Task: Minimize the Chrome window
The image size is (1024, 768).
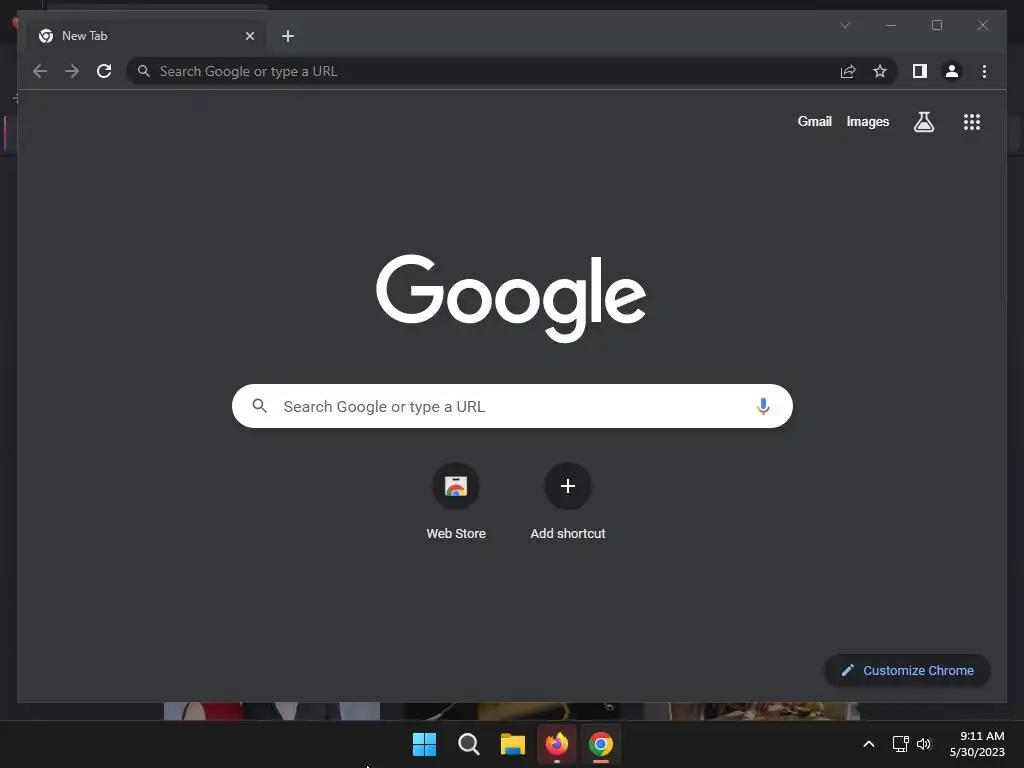Action: pyautogui.click(x=891, y=25)
